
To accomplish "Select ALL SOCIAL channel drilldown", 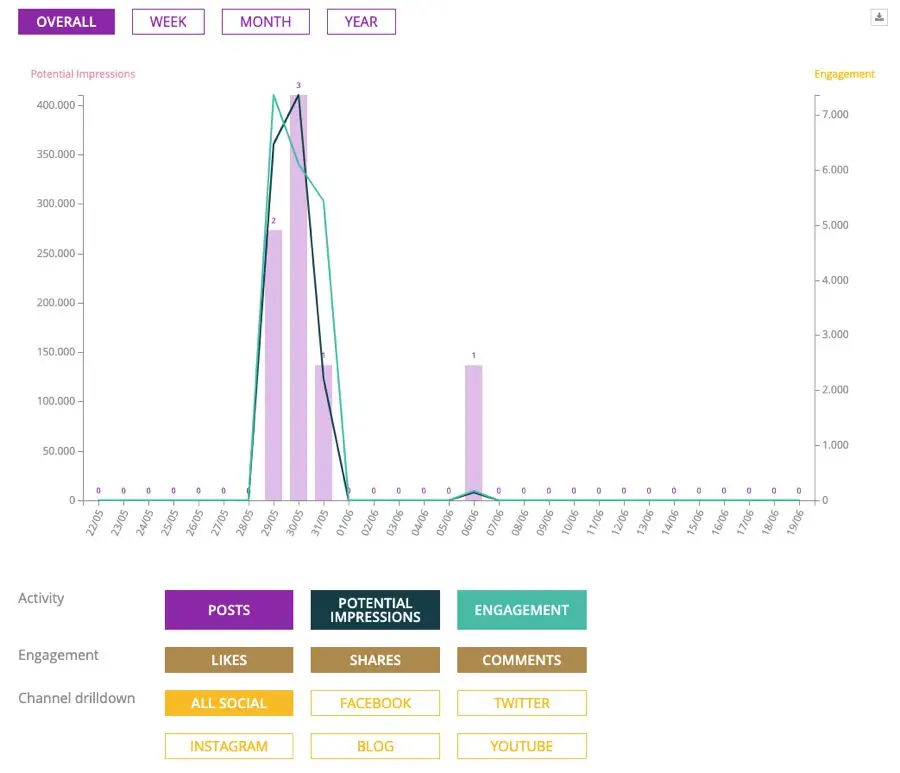I will (229, 703).
